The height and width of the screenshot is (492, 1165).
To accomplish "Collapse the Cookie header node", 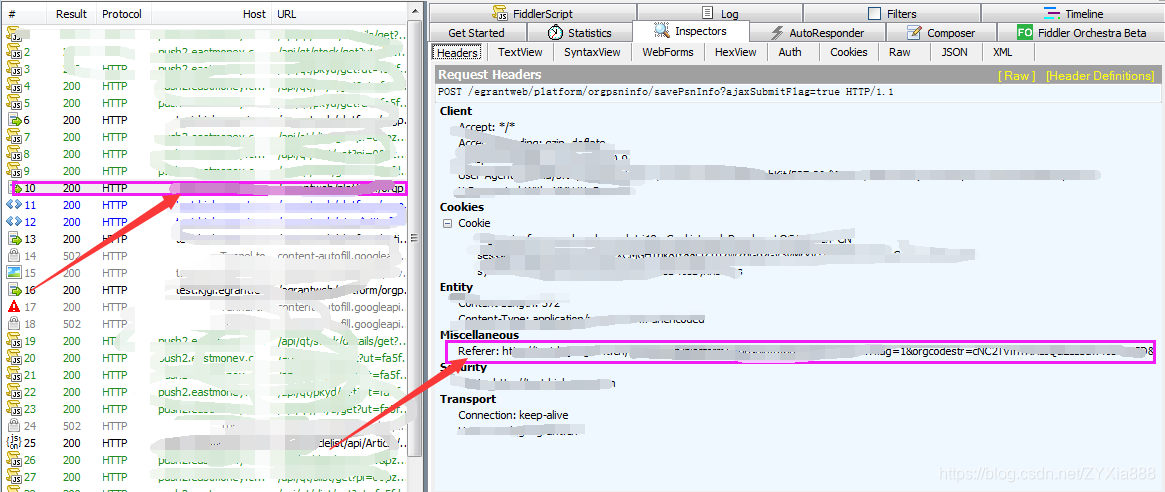I will tap(447, 224).
